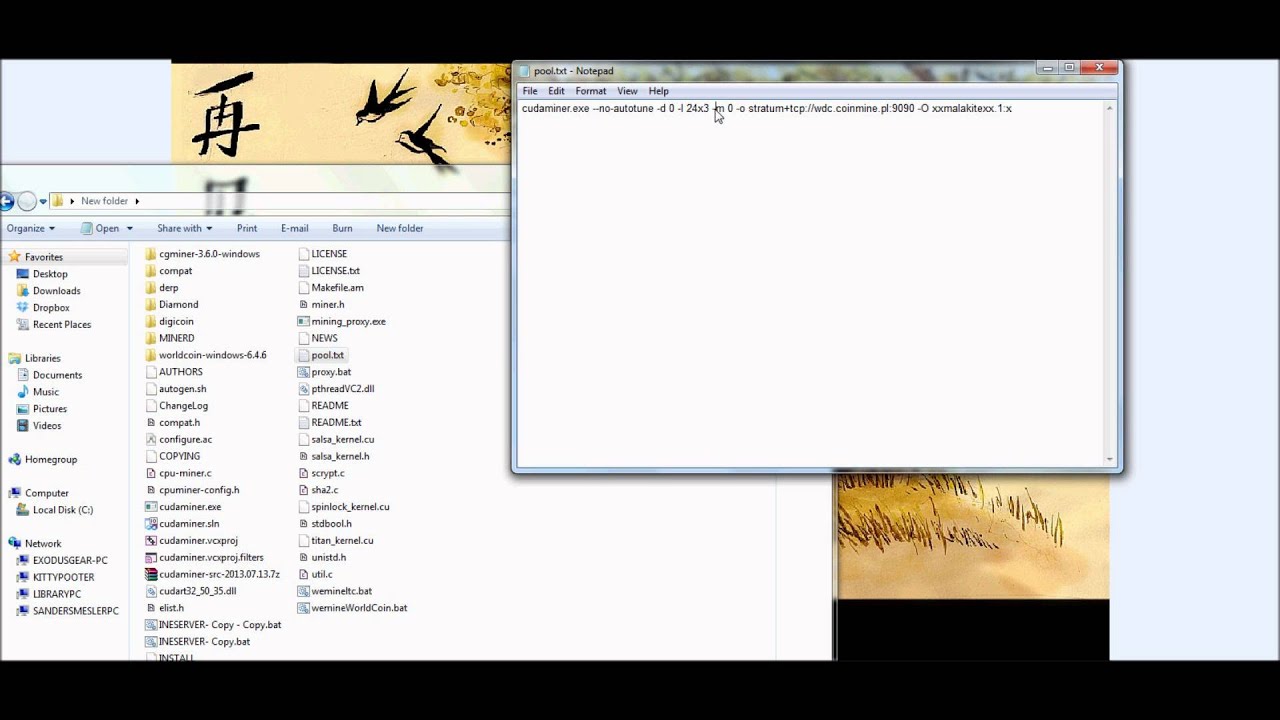Click the Local Disk (C:) drive icon
The image size is (1280, 720).
coord(23,510)
